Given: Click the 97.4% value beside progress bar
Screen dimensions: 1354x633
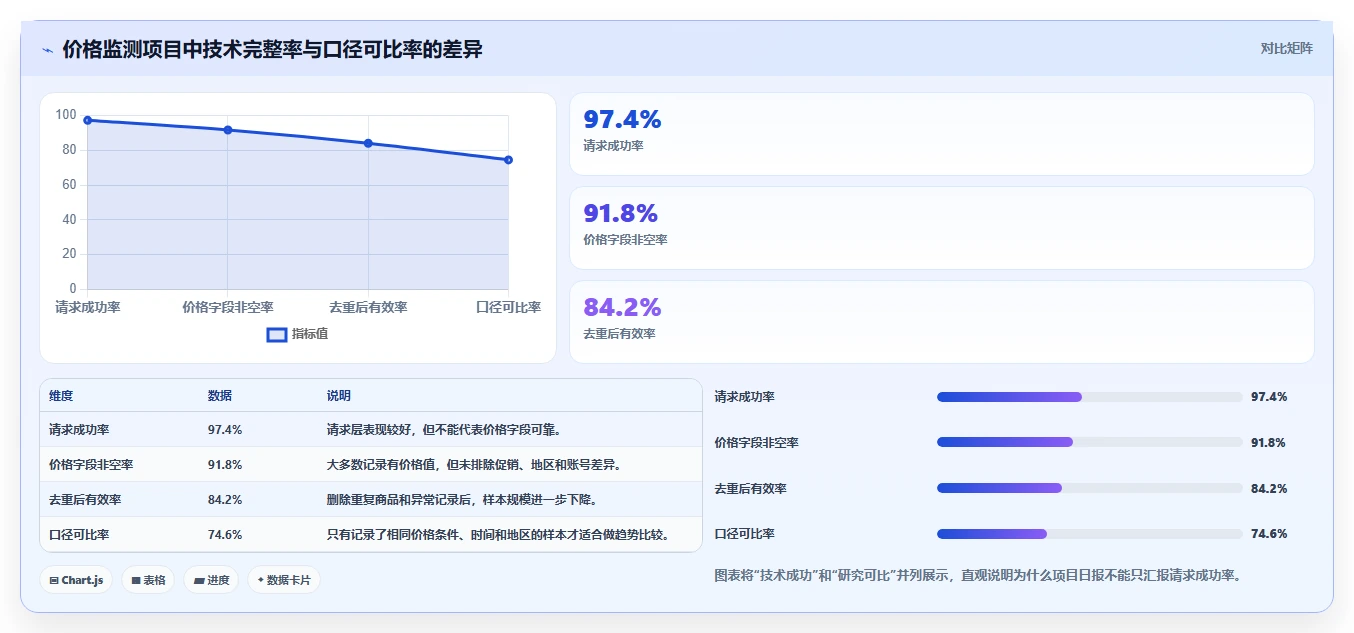Looking at the screenshot, I should pos(1269,397).
